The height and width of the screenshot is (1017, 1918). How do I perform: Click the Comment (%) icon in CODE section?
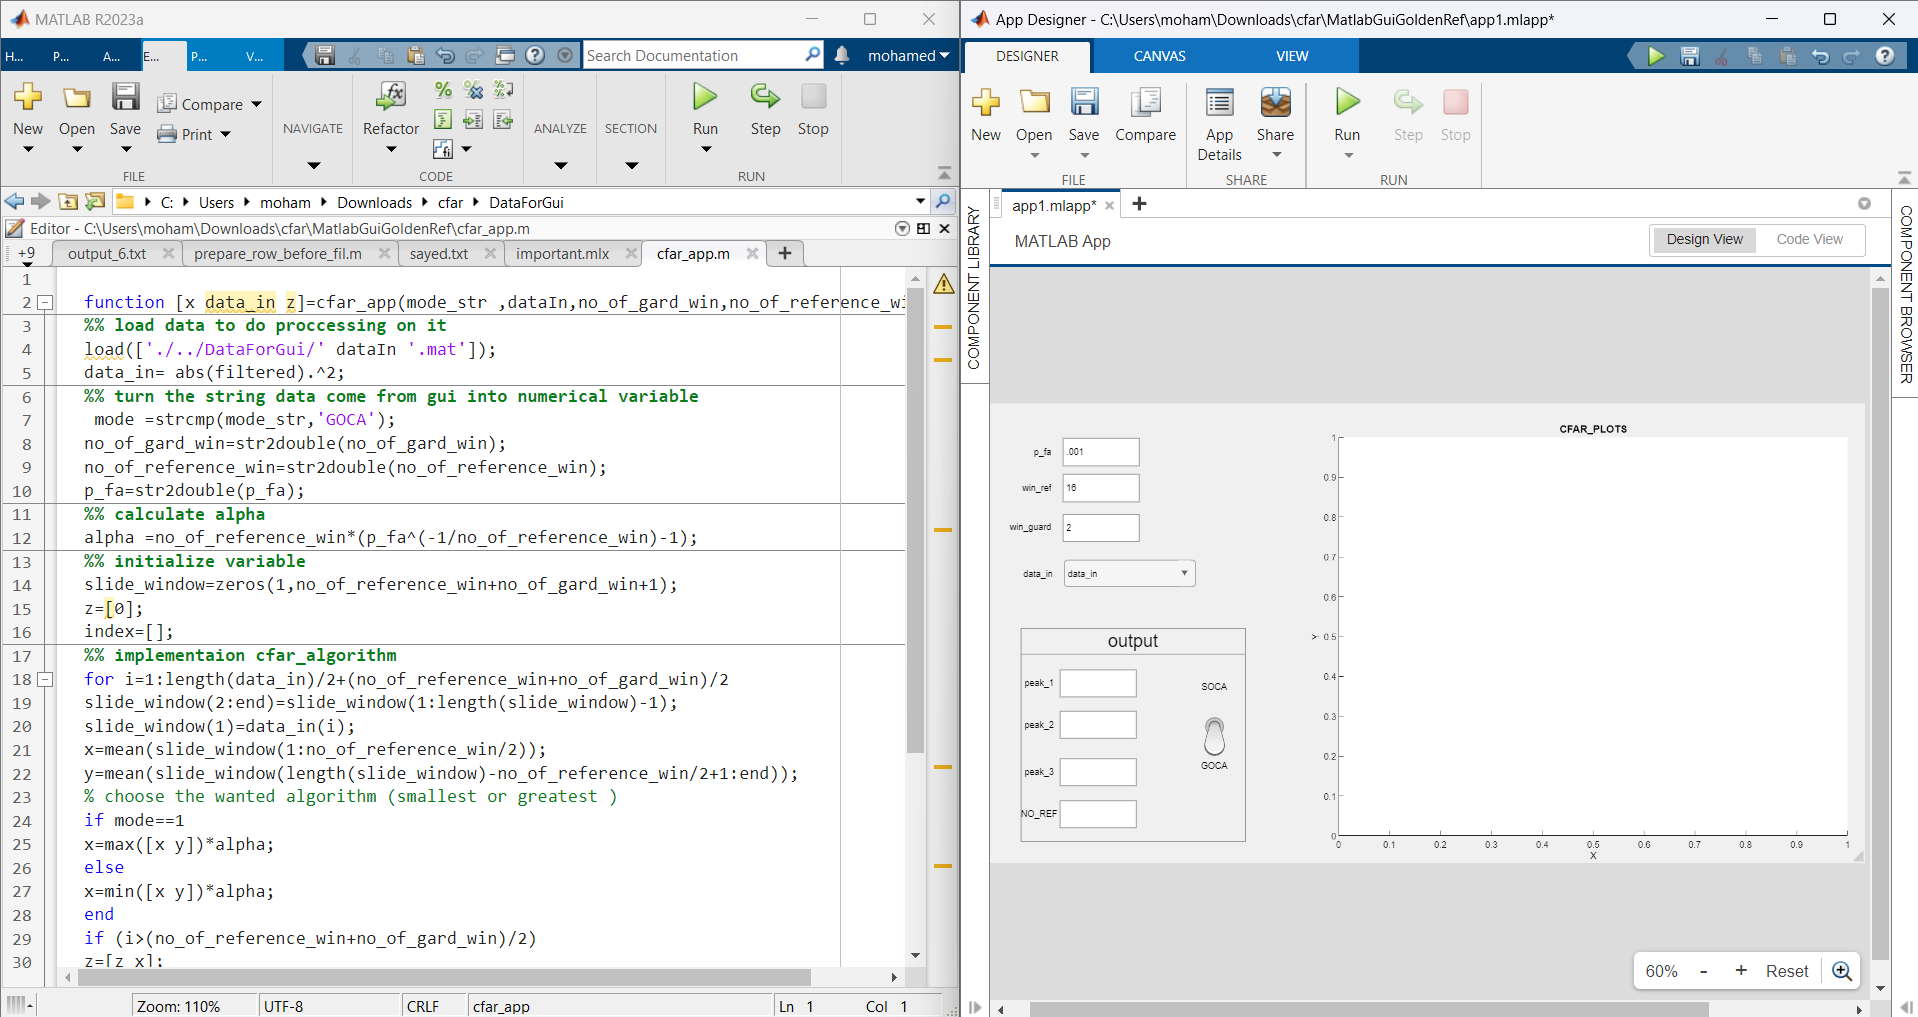pos(443,90)
